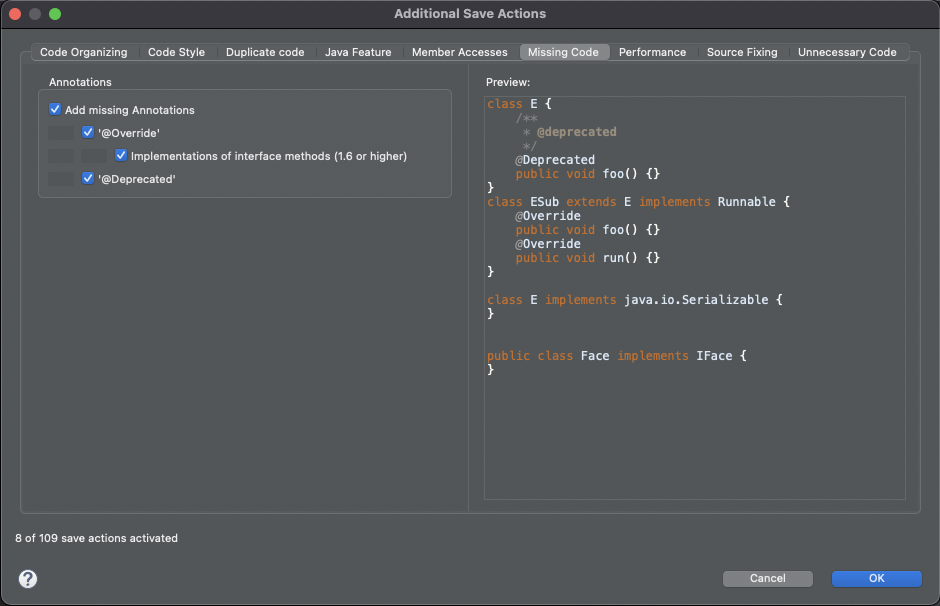
Task: Confirm with the OK button
Action: point(876,578)
